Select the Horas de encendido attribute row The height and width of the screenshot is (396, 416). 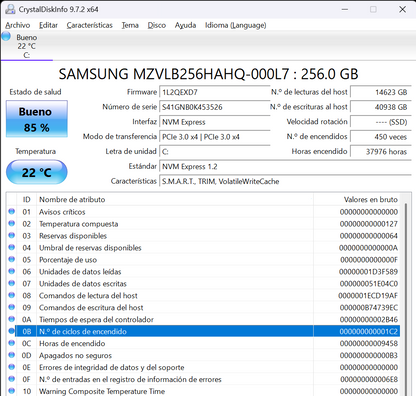coord(203,343)
